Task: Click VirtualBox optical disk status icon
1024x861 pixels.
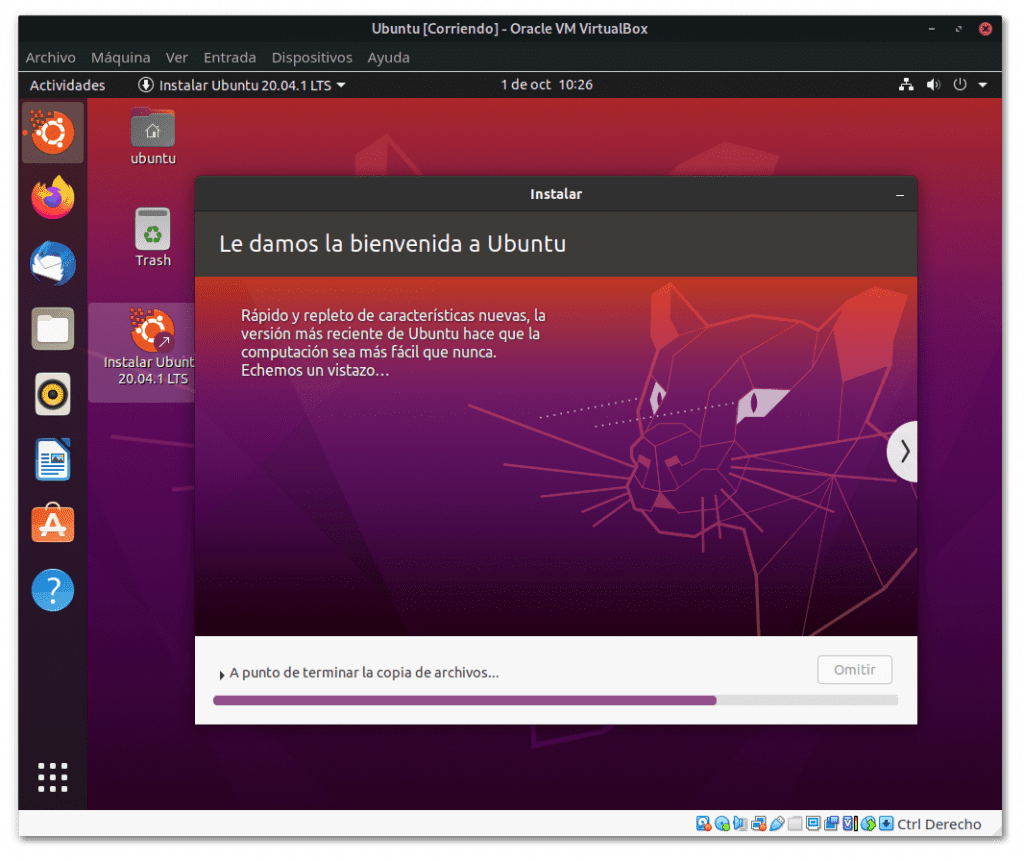Action: click(722, 824)
